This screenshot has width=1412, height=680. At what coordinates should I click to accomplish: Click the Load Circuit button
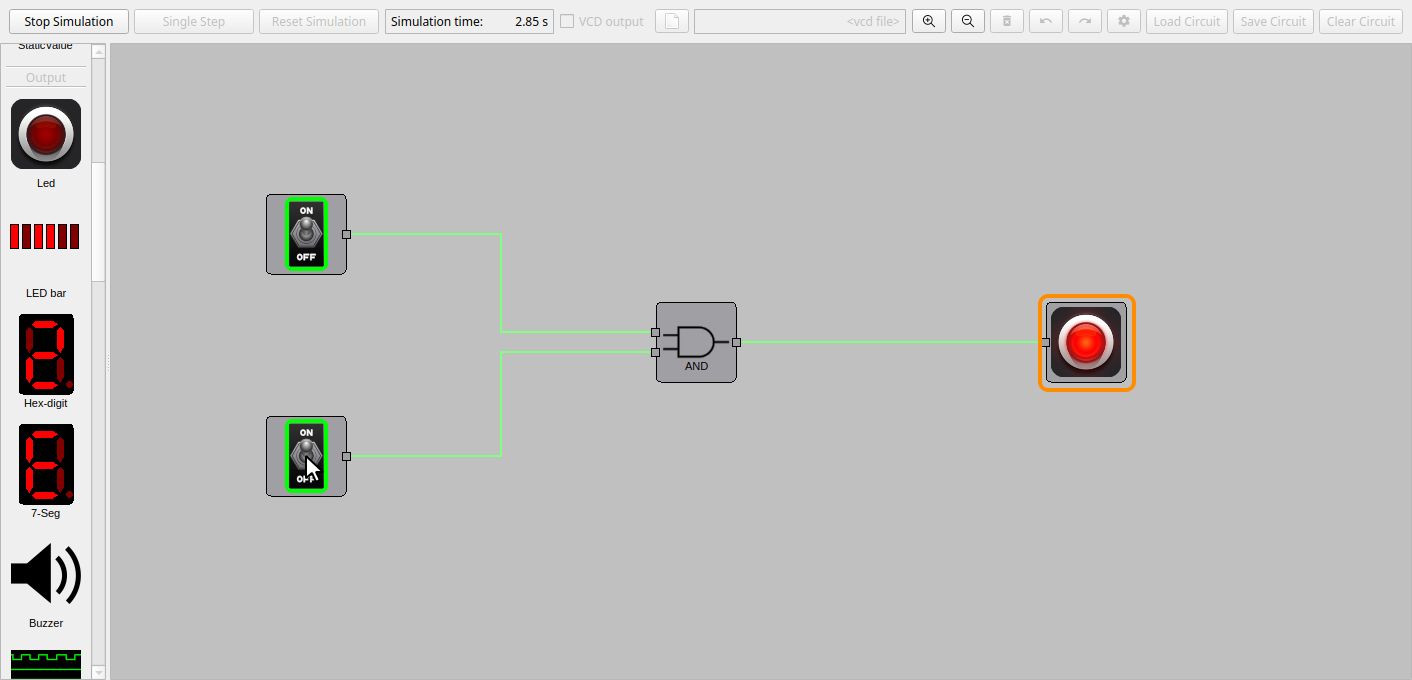1187,22
